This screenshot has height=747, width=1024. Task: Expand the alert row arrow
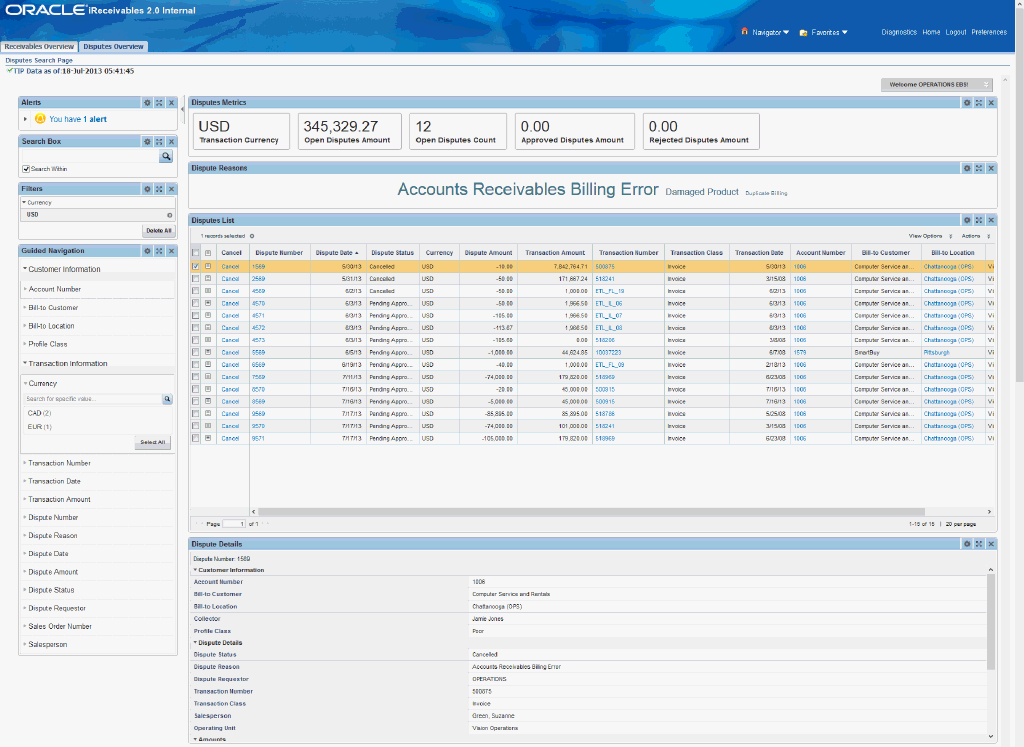point(25,119)
